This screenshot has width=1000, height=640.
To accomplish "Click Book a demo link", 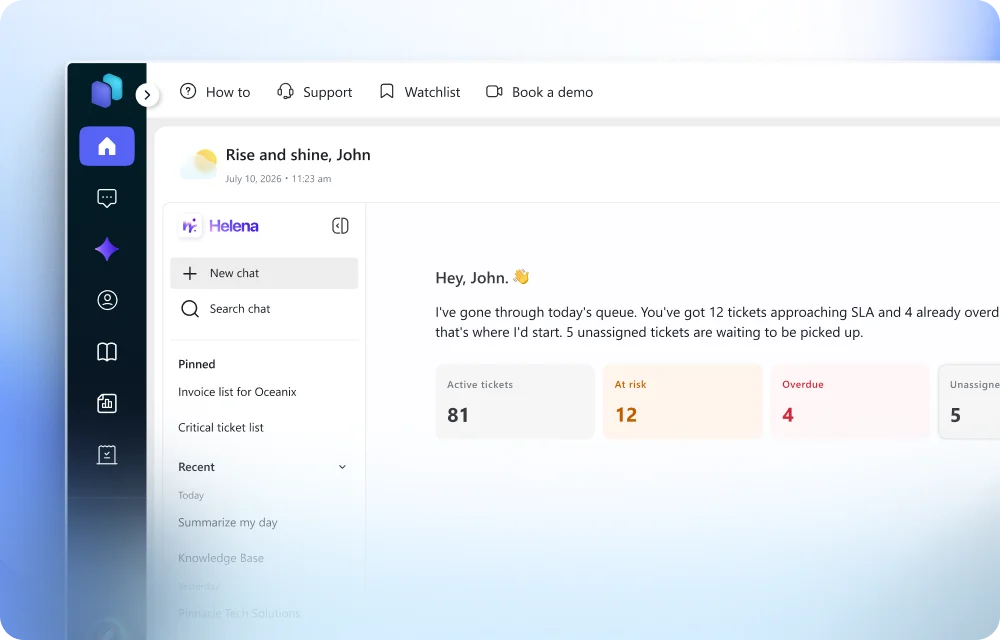I will pos(540,92).
